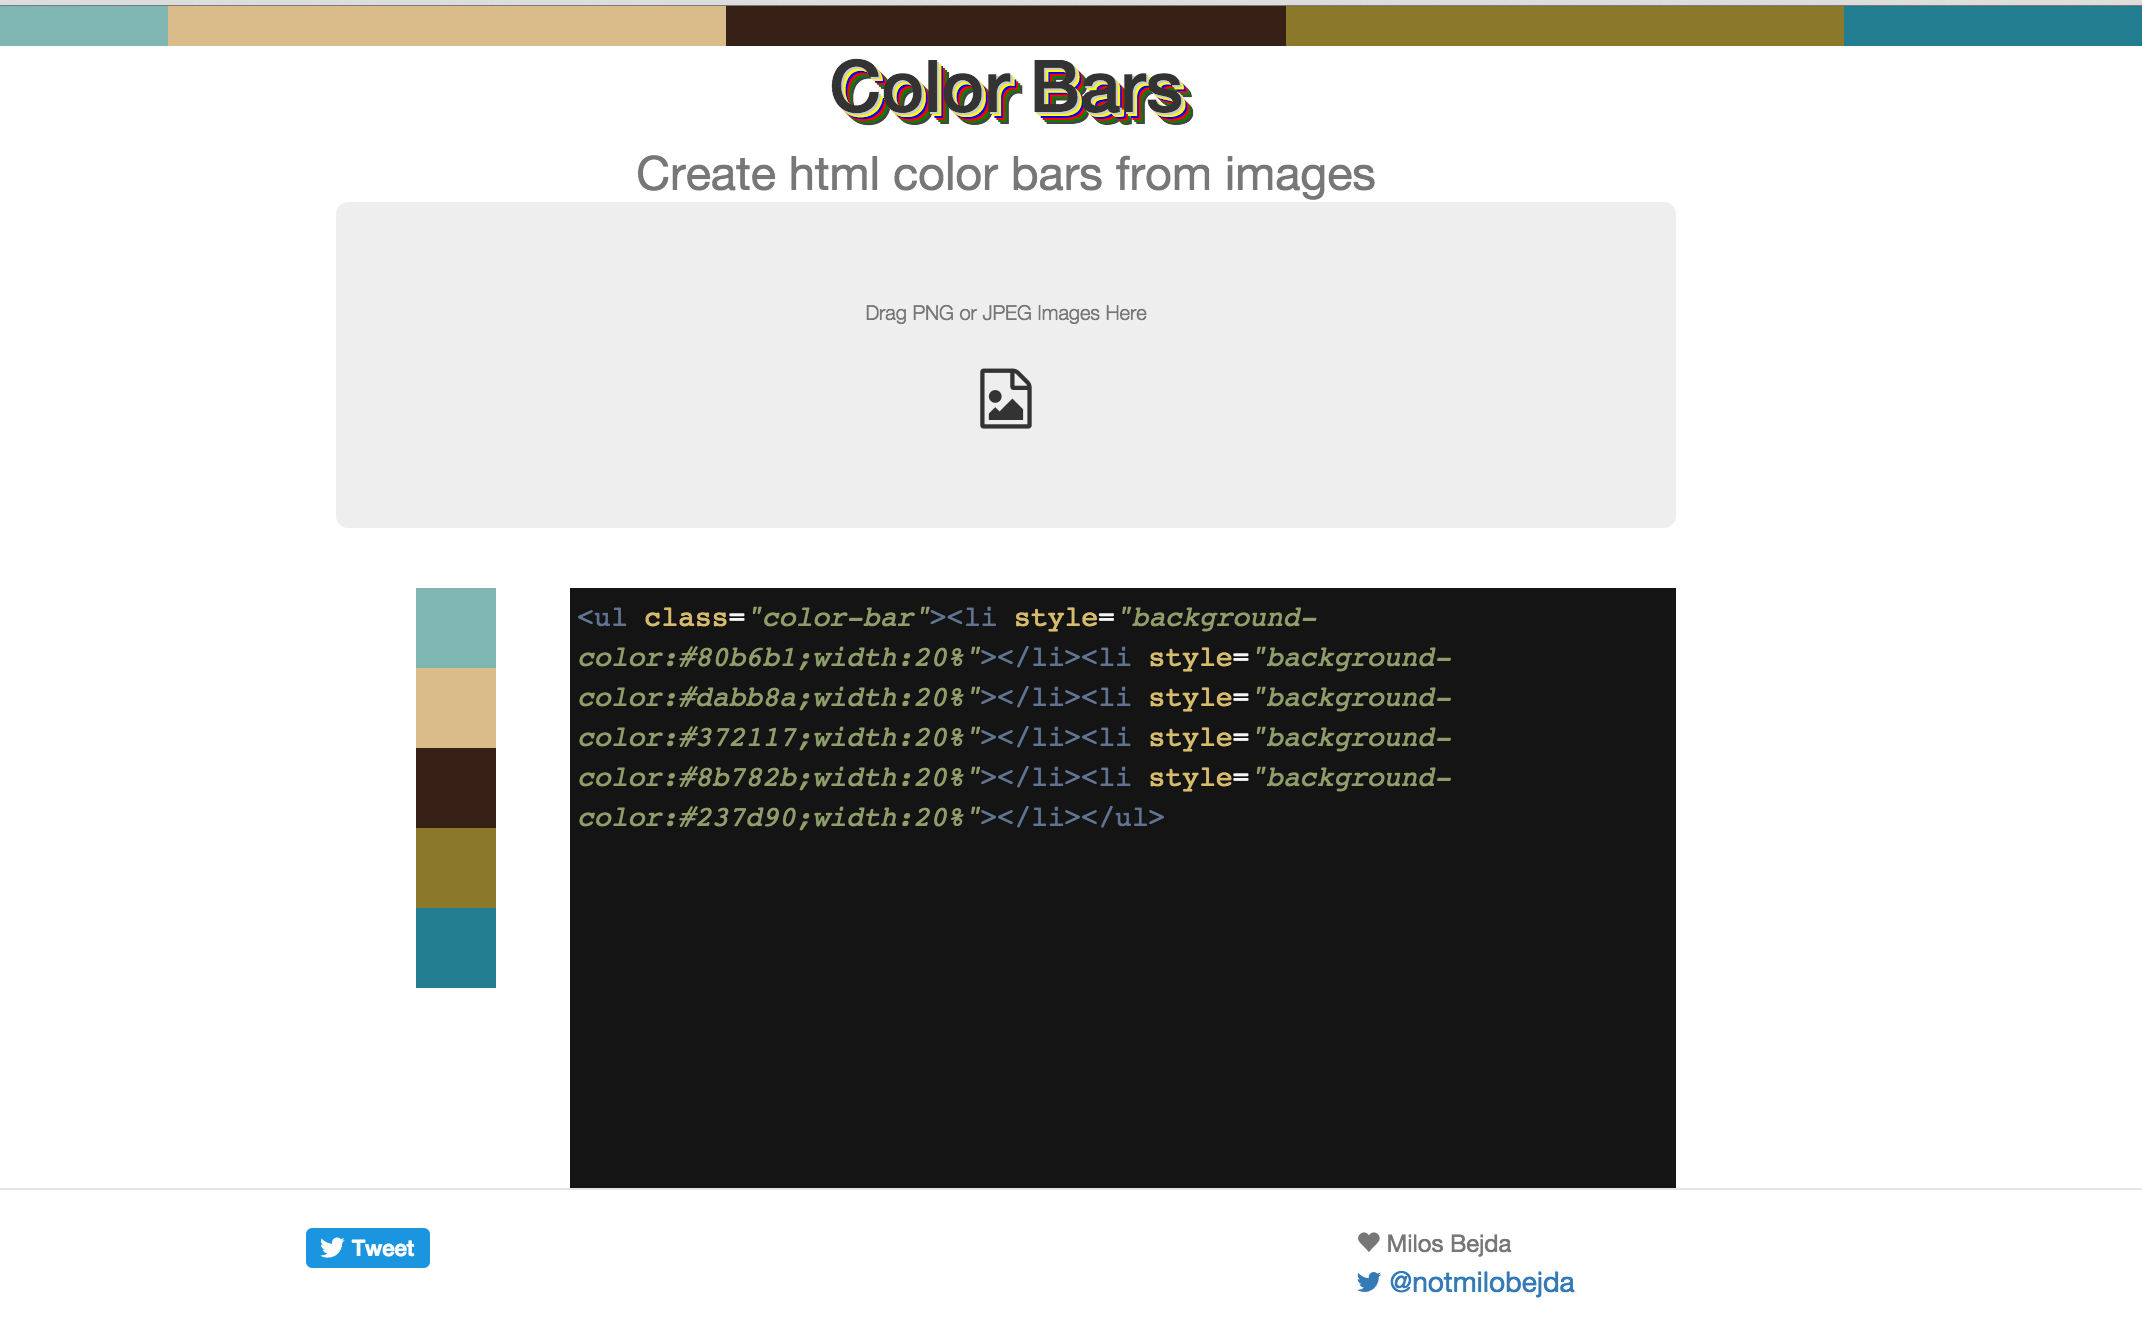This screenshot has height=1324, width=2142.
Task: Select the deep teal swatch in the vertical palette
Action: tap(456, 948)
